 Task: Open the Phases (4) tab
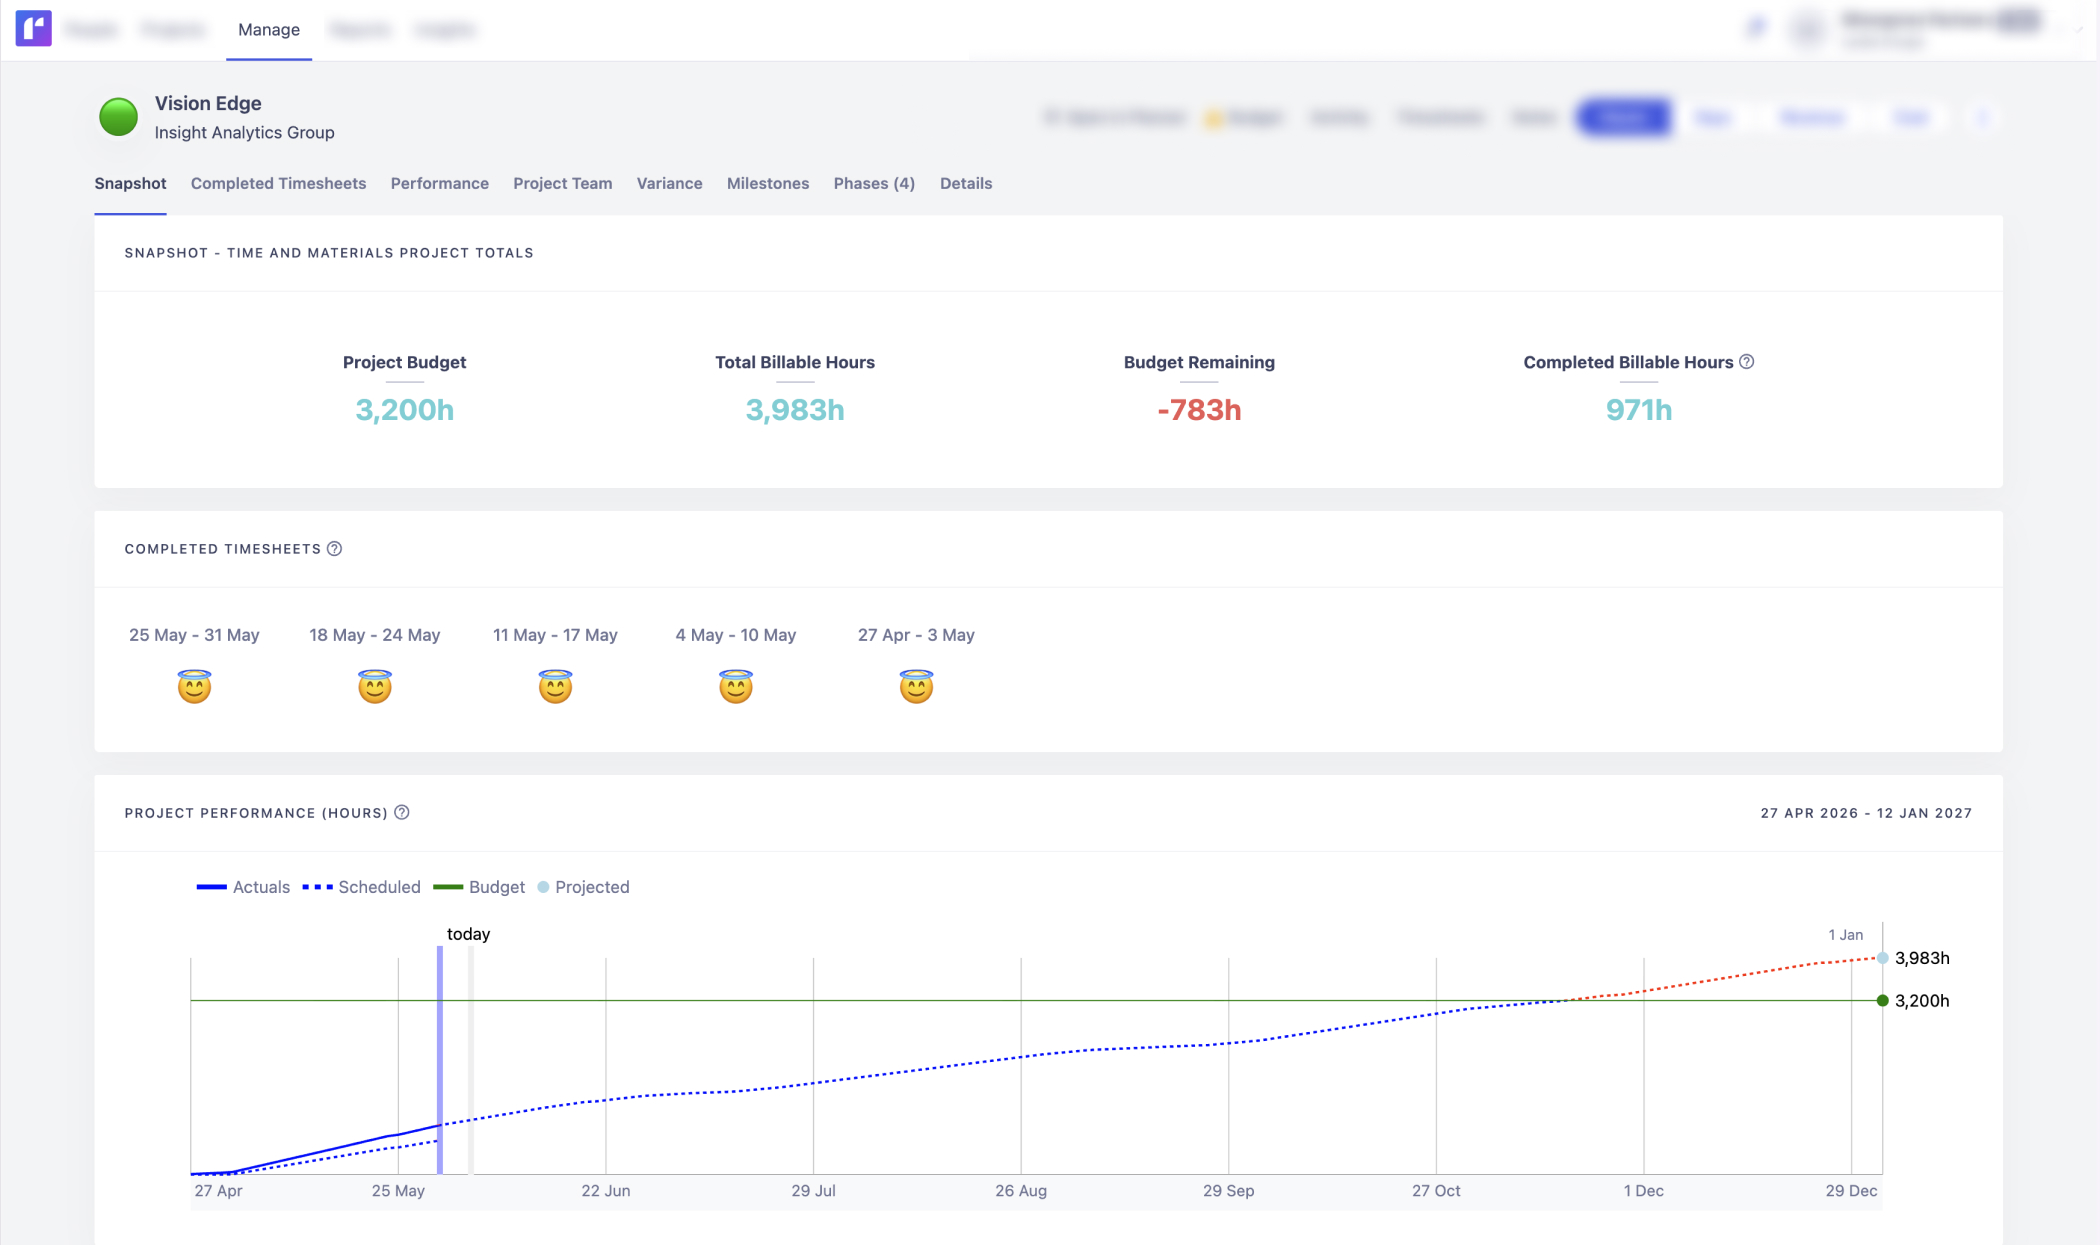coord(874,183)
